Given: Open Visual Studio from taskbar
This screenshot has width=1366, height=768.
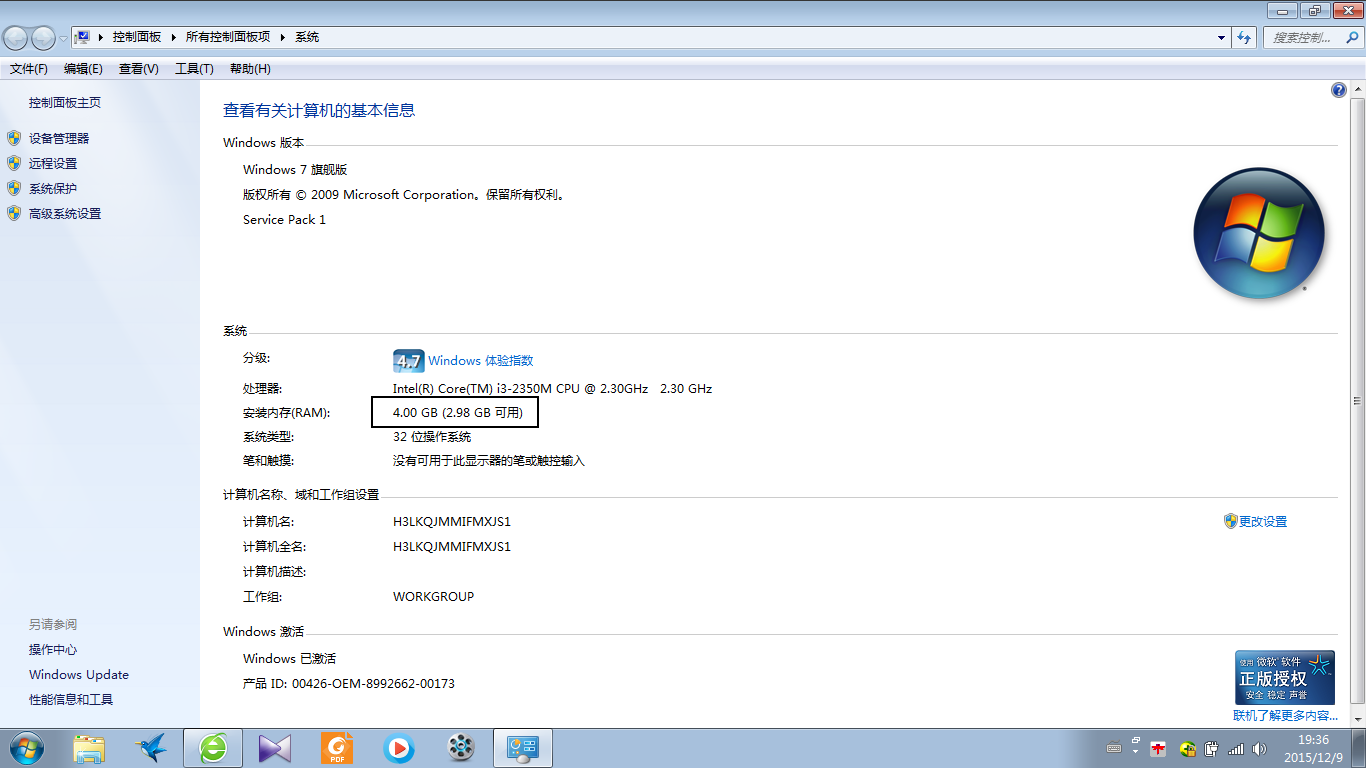Looking at the screenshot, I should [274, 748].
